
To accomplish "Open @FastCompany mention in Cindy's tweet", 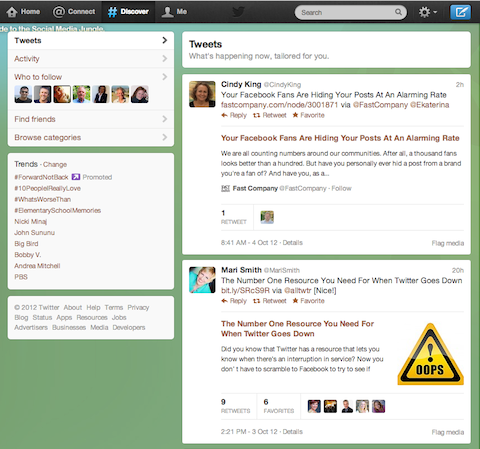I will 380,105.
